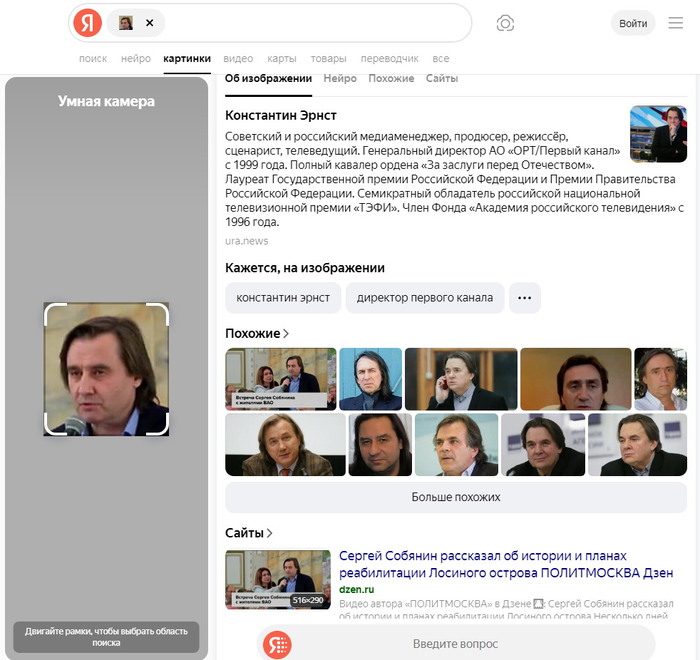Click the Yandex assistant icon near question field

277,644
